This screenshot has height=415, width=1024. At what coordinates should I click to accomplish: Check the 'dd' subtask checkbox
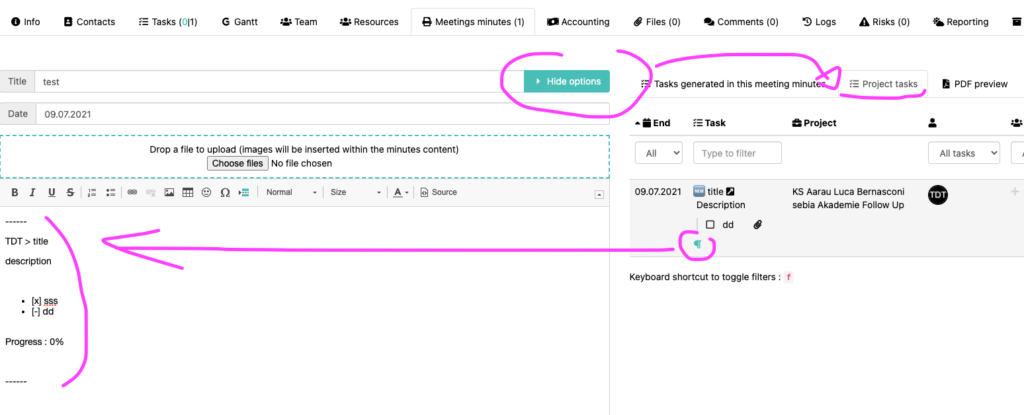(x=710, y=225)
